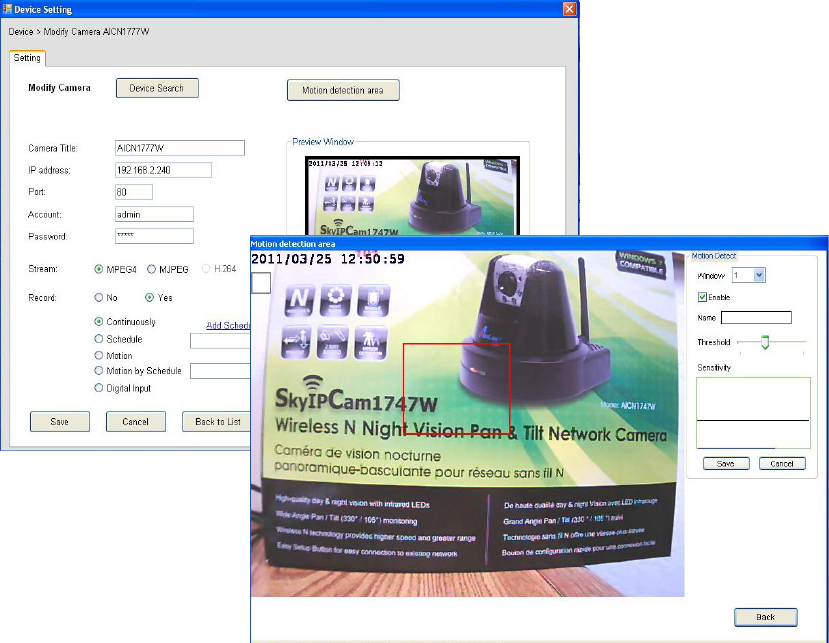
Task: Click the Device Search button
Action: tap(157, 88)
